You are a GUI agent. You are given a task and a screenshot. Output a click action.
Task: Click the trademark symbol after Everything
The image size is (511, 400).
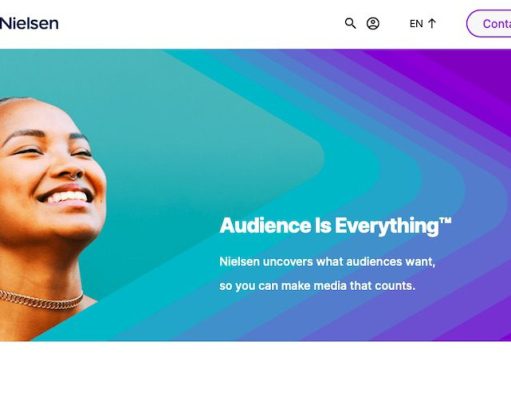pyautogui.click(x=446, y=221)
